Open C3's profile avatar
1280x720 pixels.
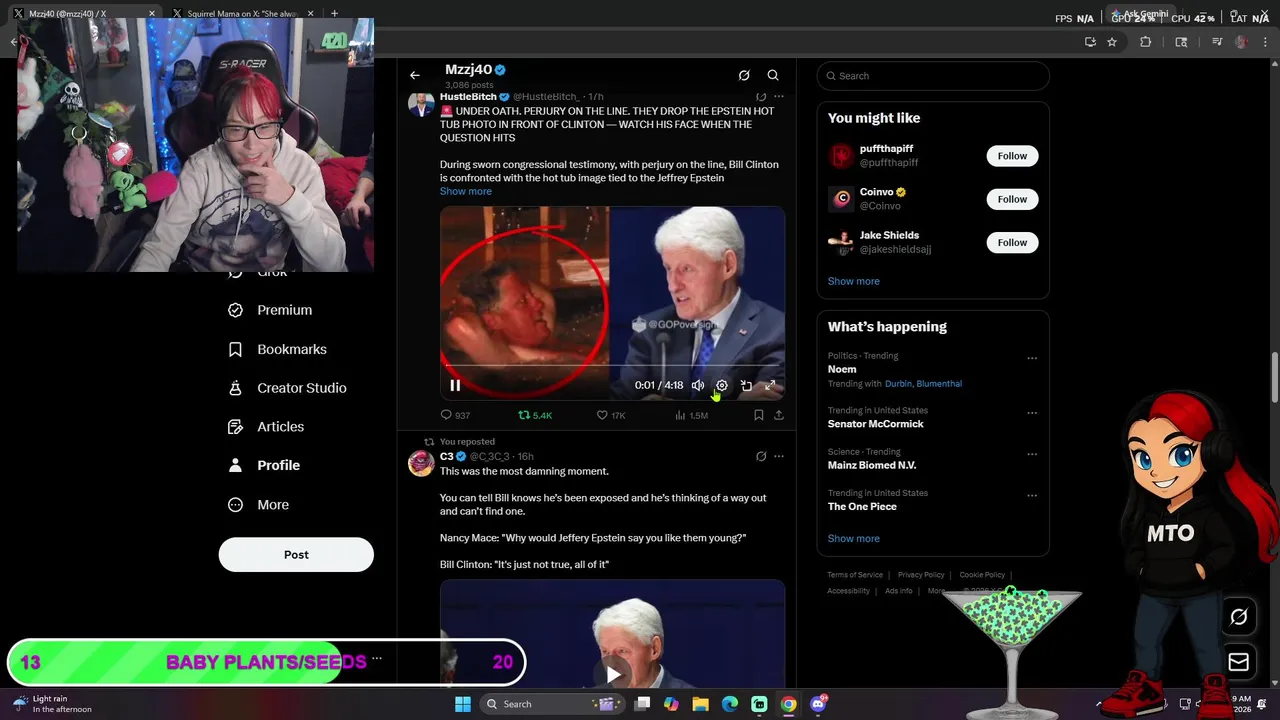[421, 462]
